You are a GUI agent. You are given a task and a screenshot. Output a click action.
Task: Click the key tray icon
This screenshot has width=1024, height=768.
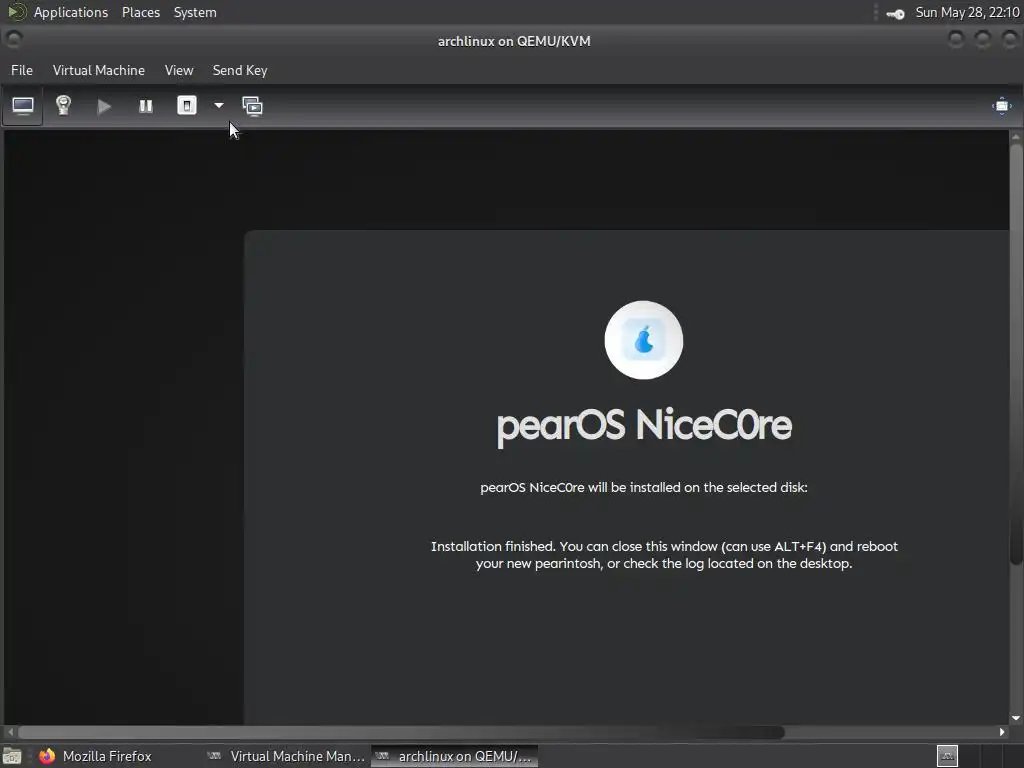click(895, 14)
